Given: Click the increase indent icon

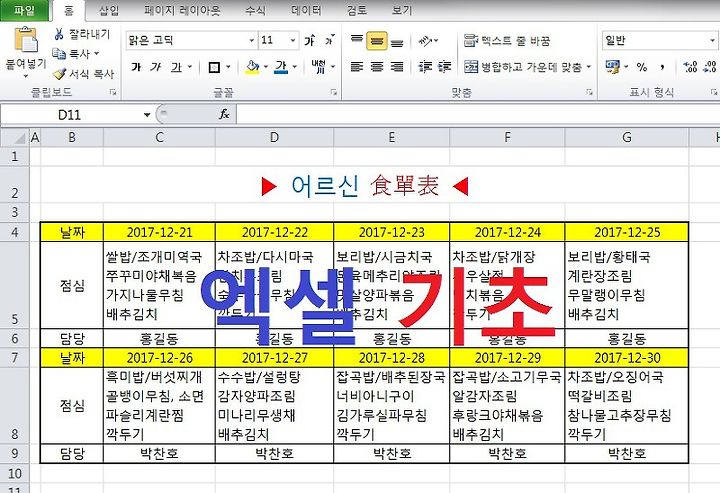Looking at the screenshot, I should point(444,67).
